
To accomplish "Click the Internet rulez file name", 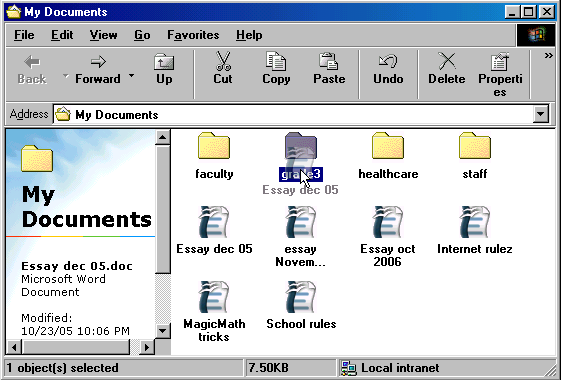I will click(x=475, y=249).
